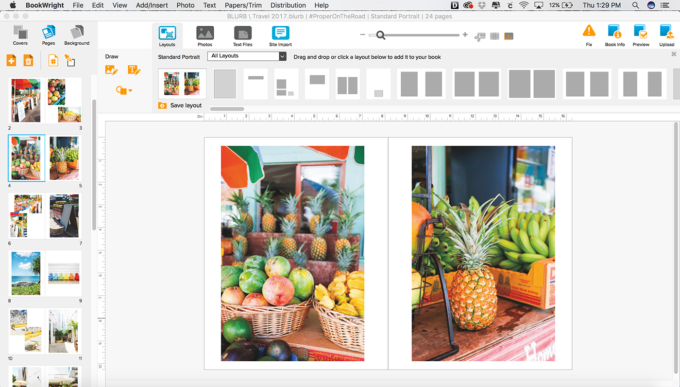Click the page numbering hash icon

[53, 60]
